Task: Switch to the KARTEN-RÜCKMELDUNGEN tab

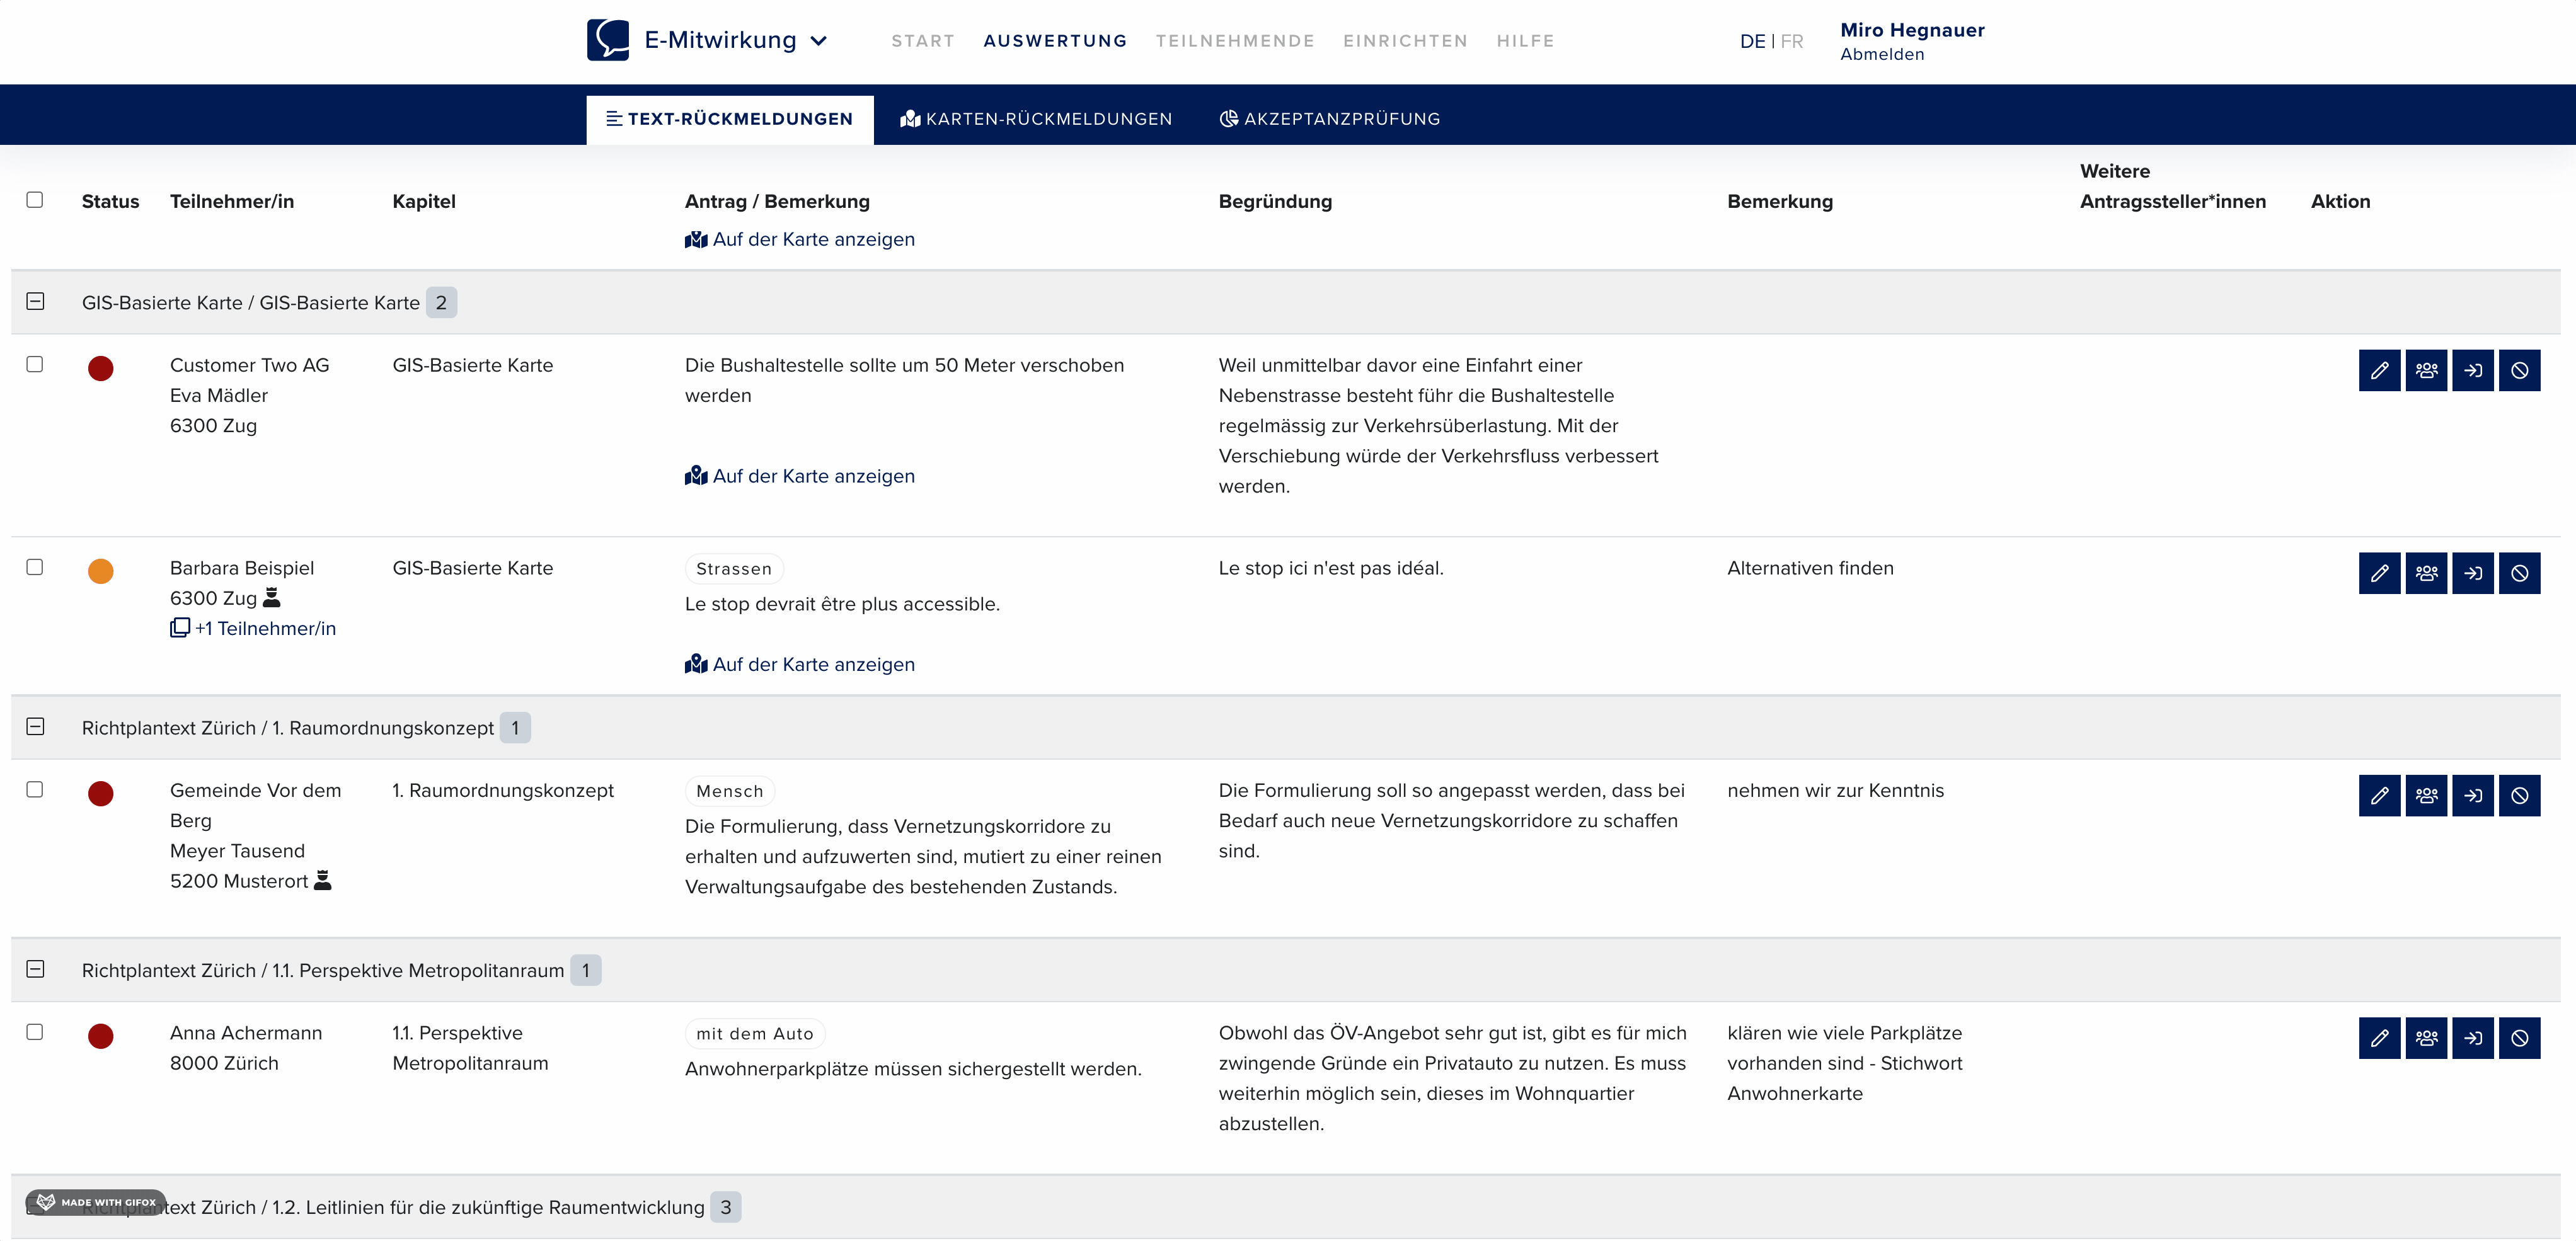Action: [x=1036, y=119]
